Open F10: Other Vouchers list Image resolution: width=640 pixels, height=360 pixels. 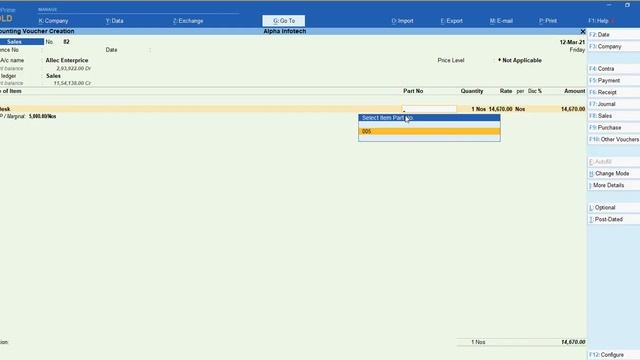[x=613, y=140]
